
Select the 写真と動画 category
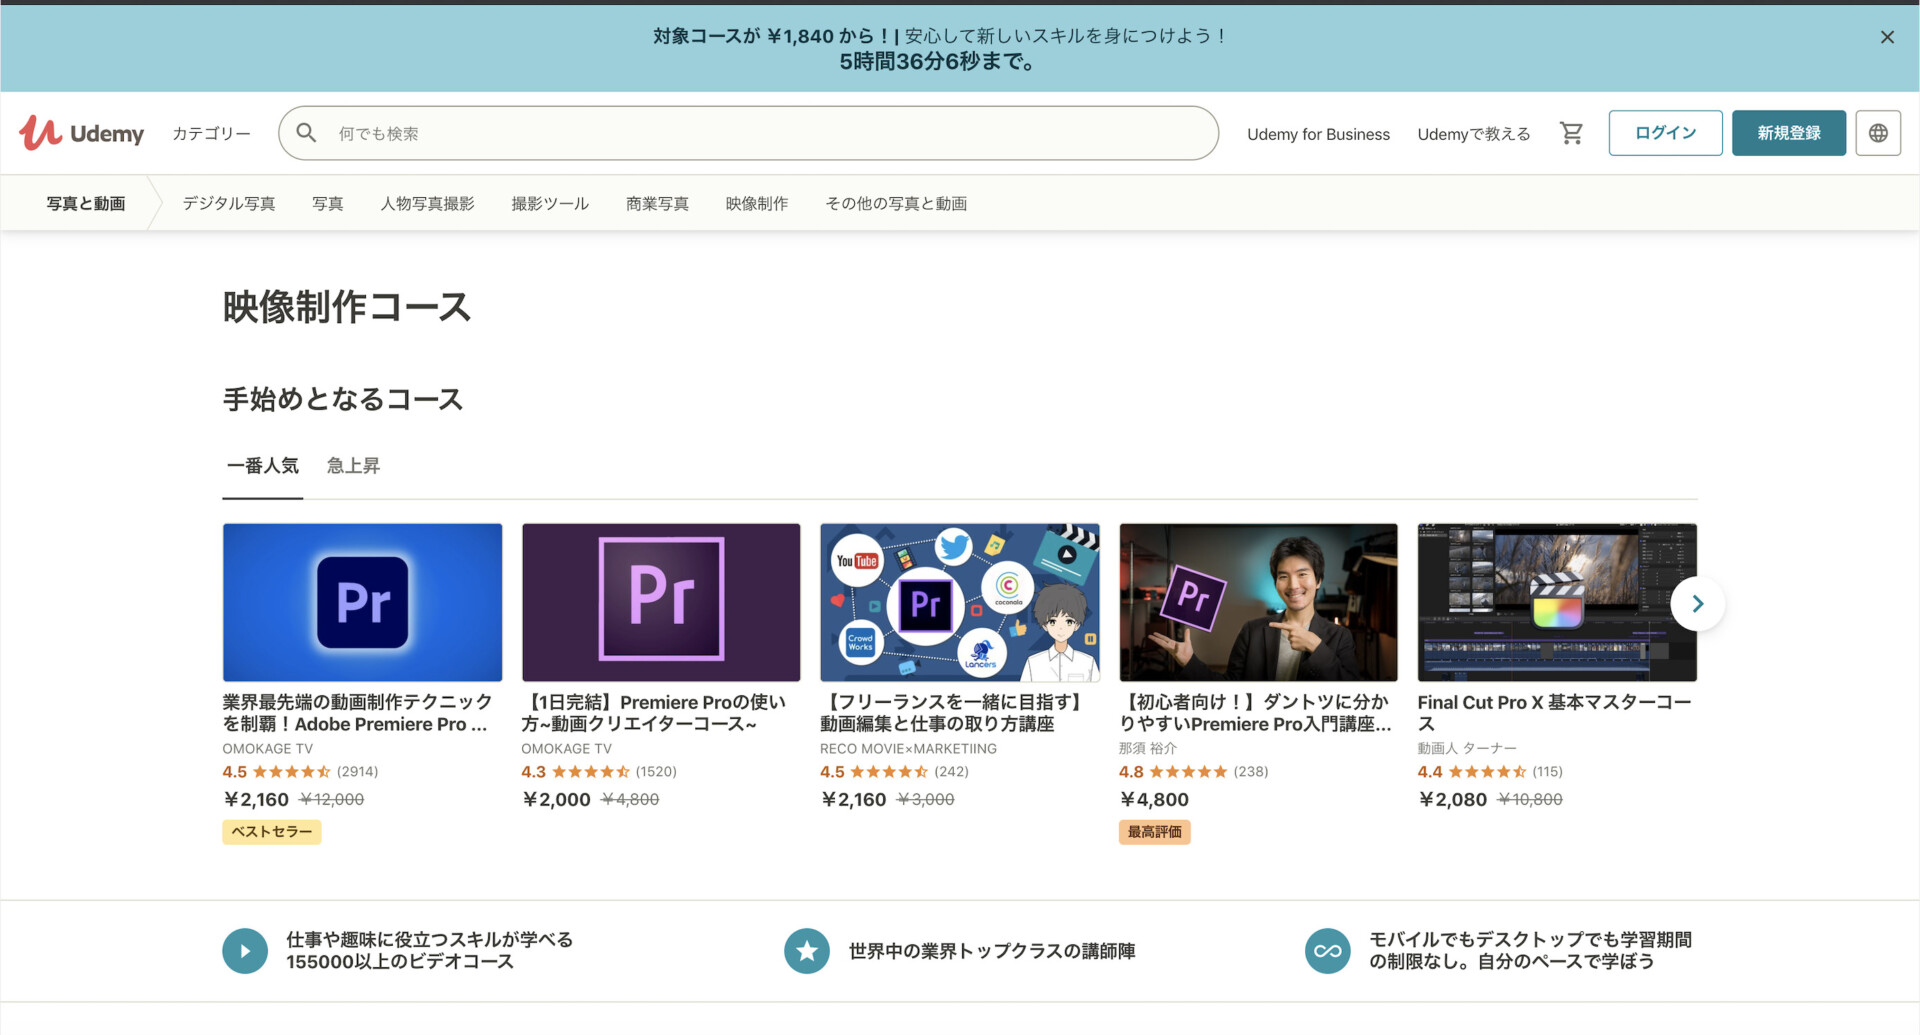[x=86, y=203]
